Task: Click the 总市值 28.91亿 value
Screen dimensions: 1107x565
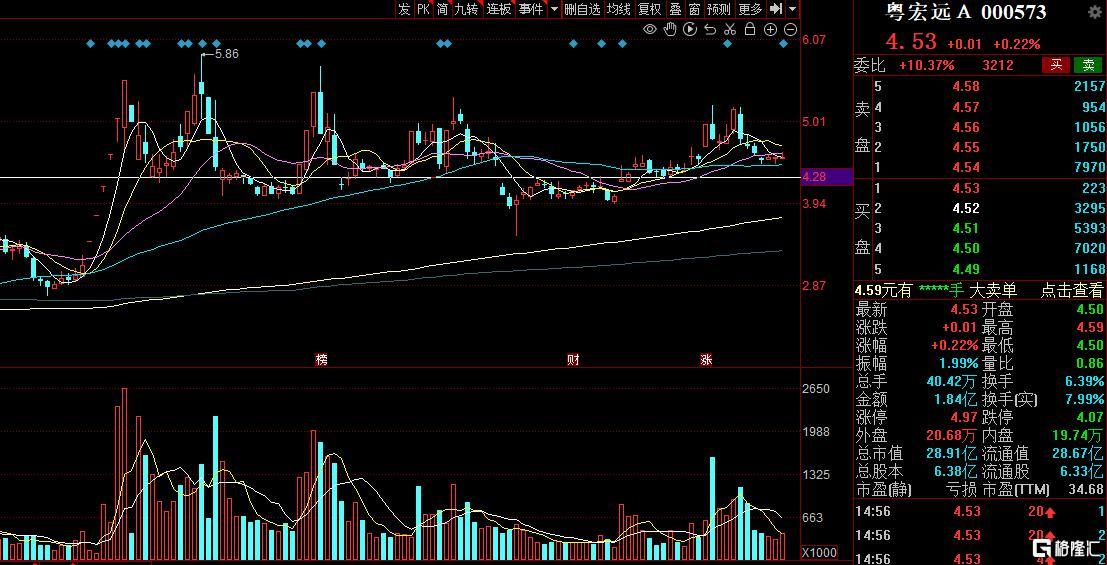Action: [951, 454]
